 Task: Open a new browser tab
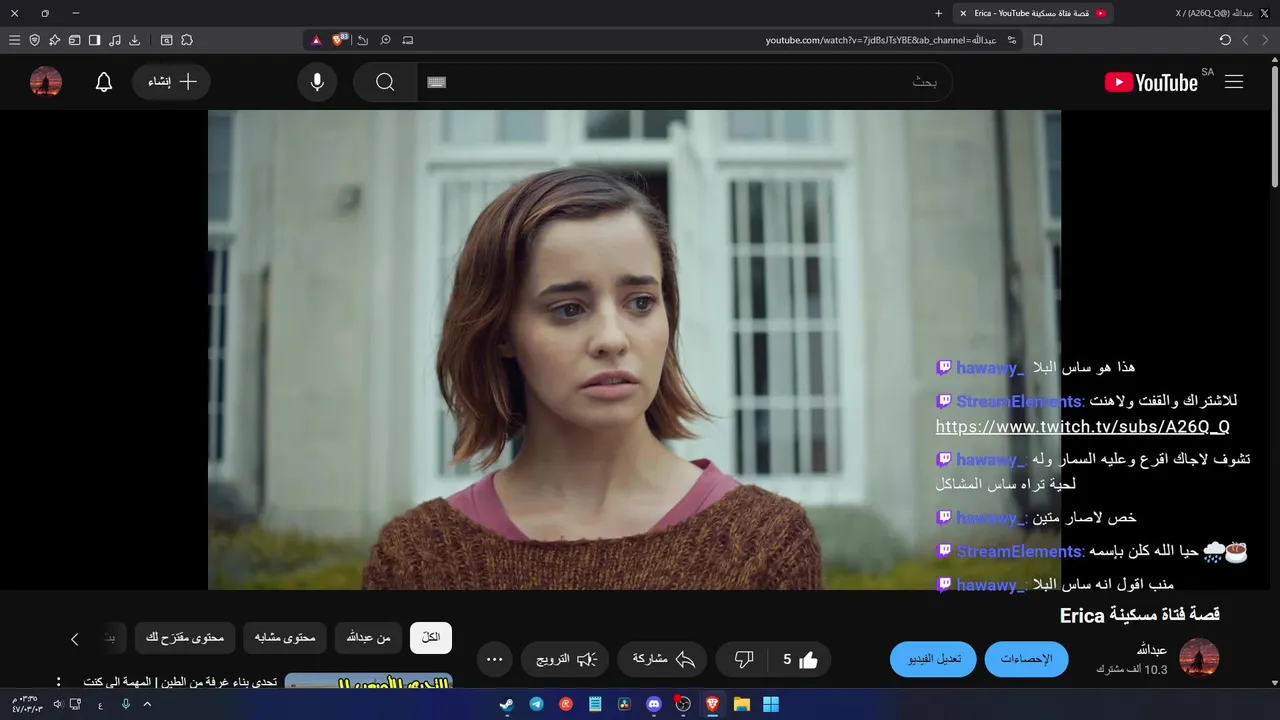point(938,13)
